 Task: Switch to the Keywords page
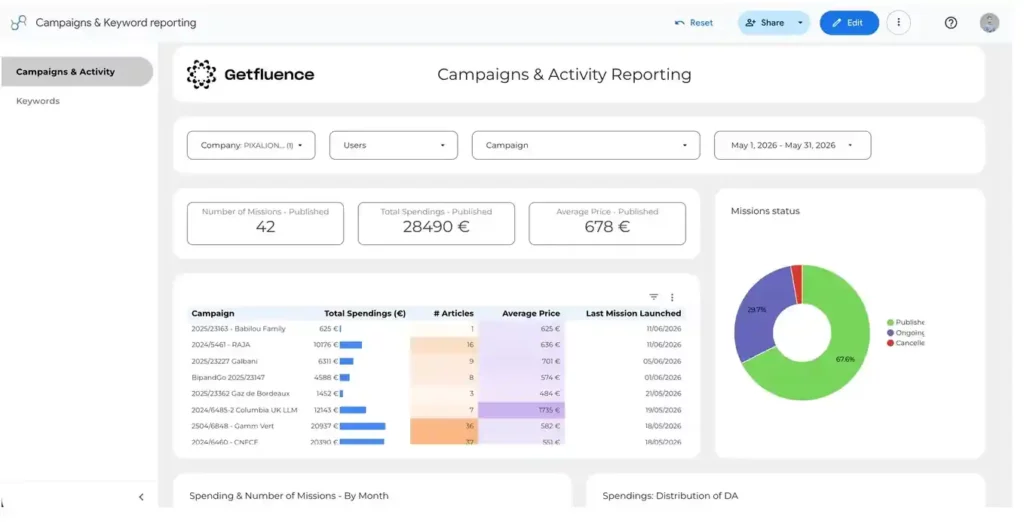38,101
